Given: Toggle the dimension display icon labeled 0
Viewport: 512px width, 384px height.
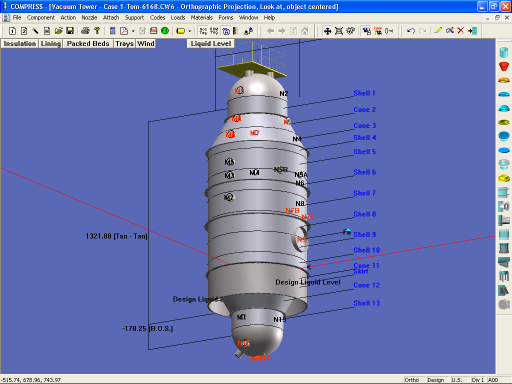Looking at the screenshot, I should click(x=389, y=31).
